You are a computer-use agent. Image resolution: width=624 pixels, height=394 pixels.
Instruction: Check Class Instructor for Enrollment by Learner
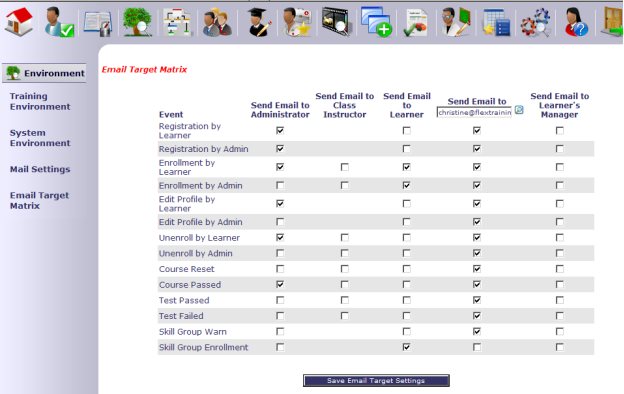[345, 167]
